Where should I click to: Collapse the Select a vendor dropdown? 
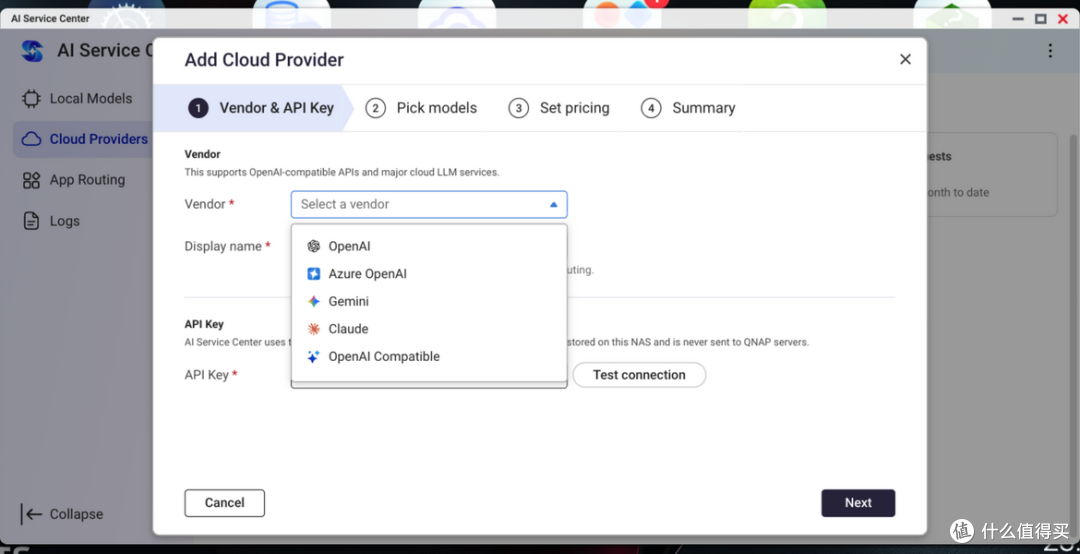553,205
